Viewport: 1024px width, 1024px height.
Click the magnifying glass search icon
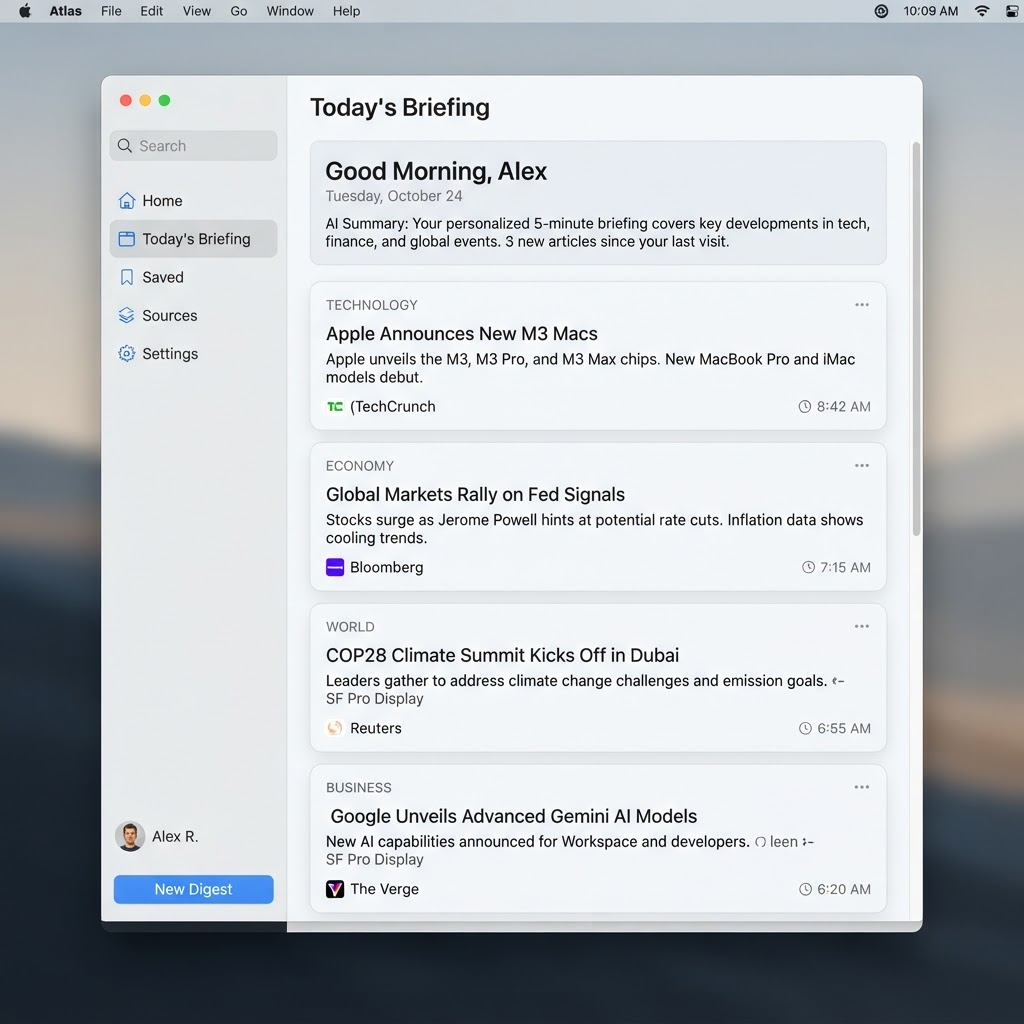click(x=125, y=146)
